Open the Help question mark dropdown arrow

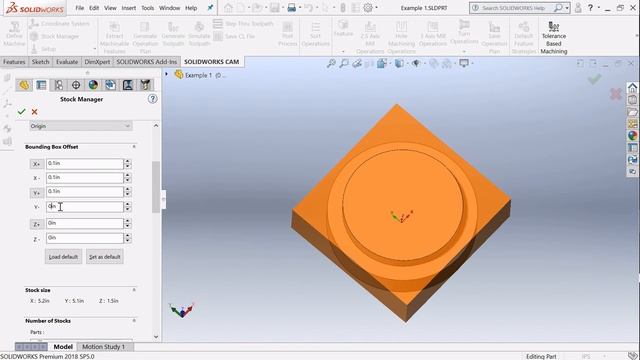[x=599, y=8]
